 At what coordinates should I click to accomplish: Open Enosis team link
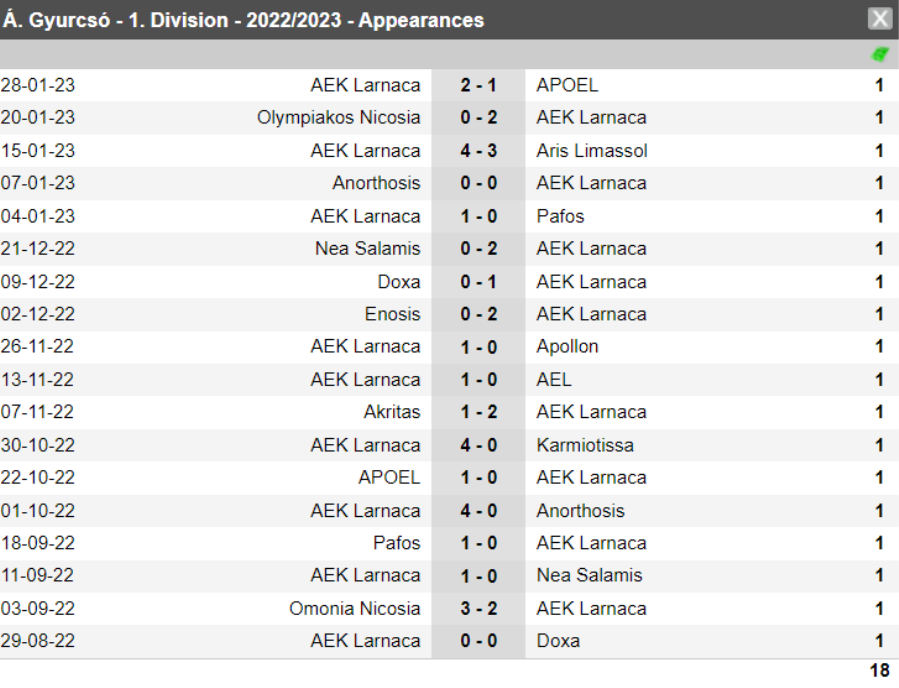(393, 314)
